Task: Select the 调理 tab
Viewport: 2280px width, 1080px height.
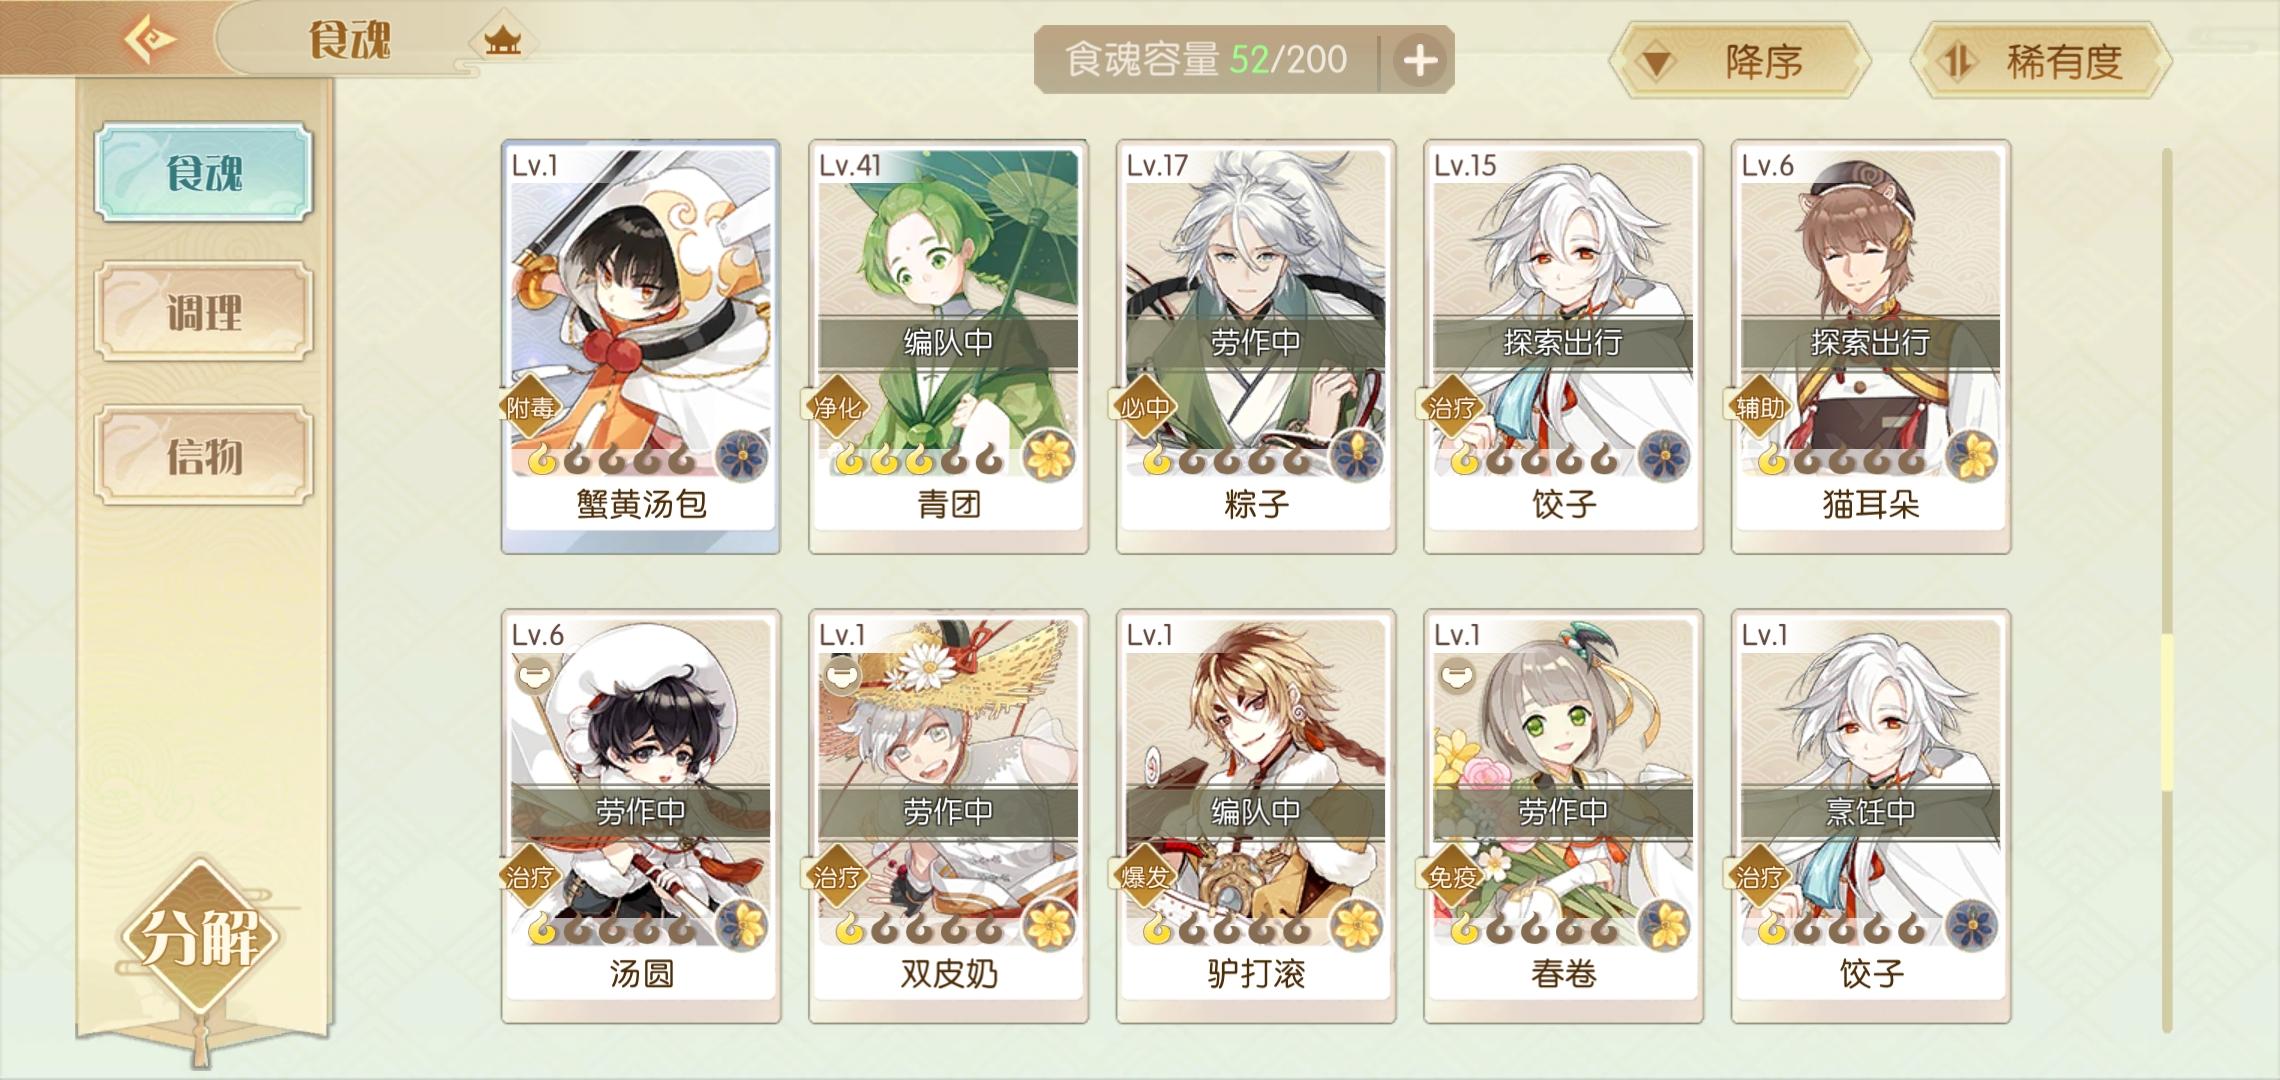Action: (x=204, y=312)
